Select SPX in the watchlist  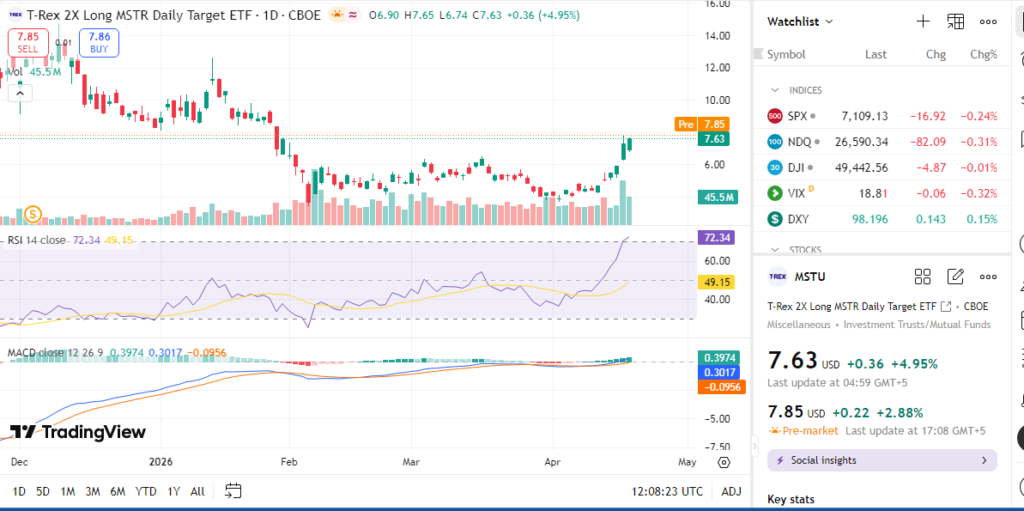click(x=797, y=115)
